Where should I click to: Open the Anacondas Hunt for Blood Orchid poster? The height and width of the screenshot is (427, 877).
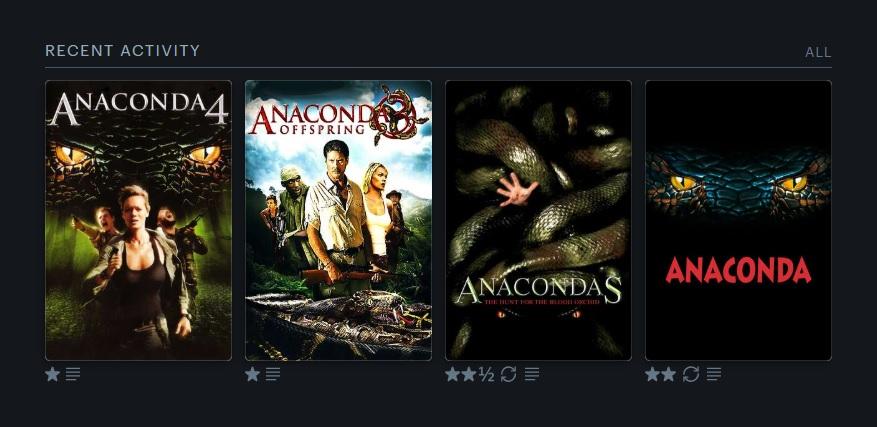(x=538, y=220)
